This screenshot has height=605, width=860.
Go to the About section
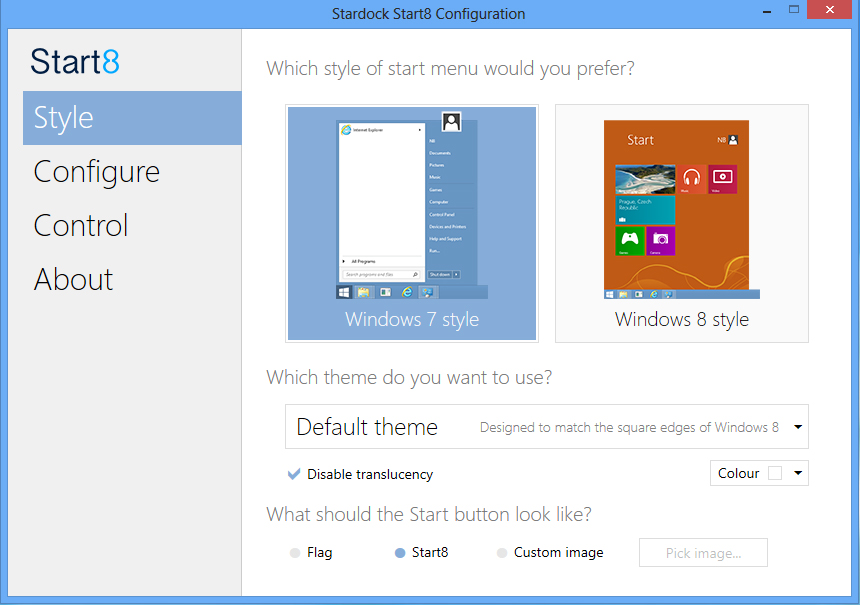73,279
